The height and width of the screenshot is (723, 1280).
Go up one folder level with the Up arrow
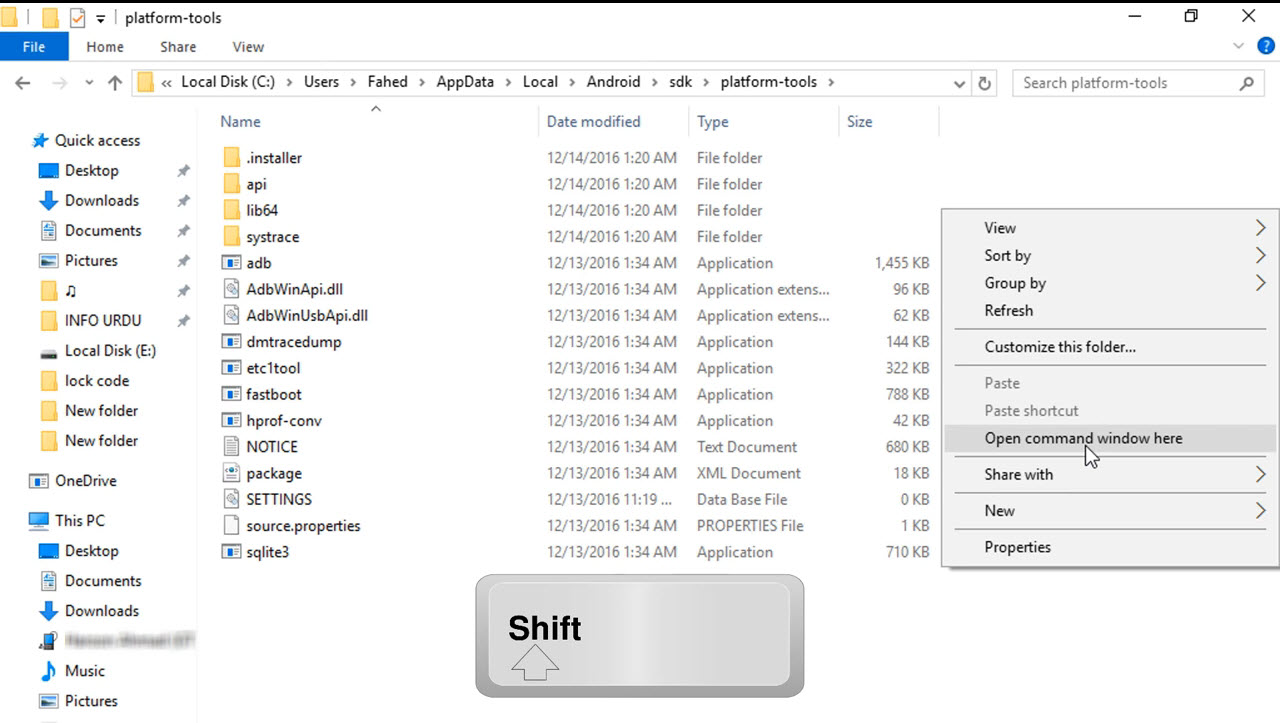pyautogui.click(x=115, y=83)
